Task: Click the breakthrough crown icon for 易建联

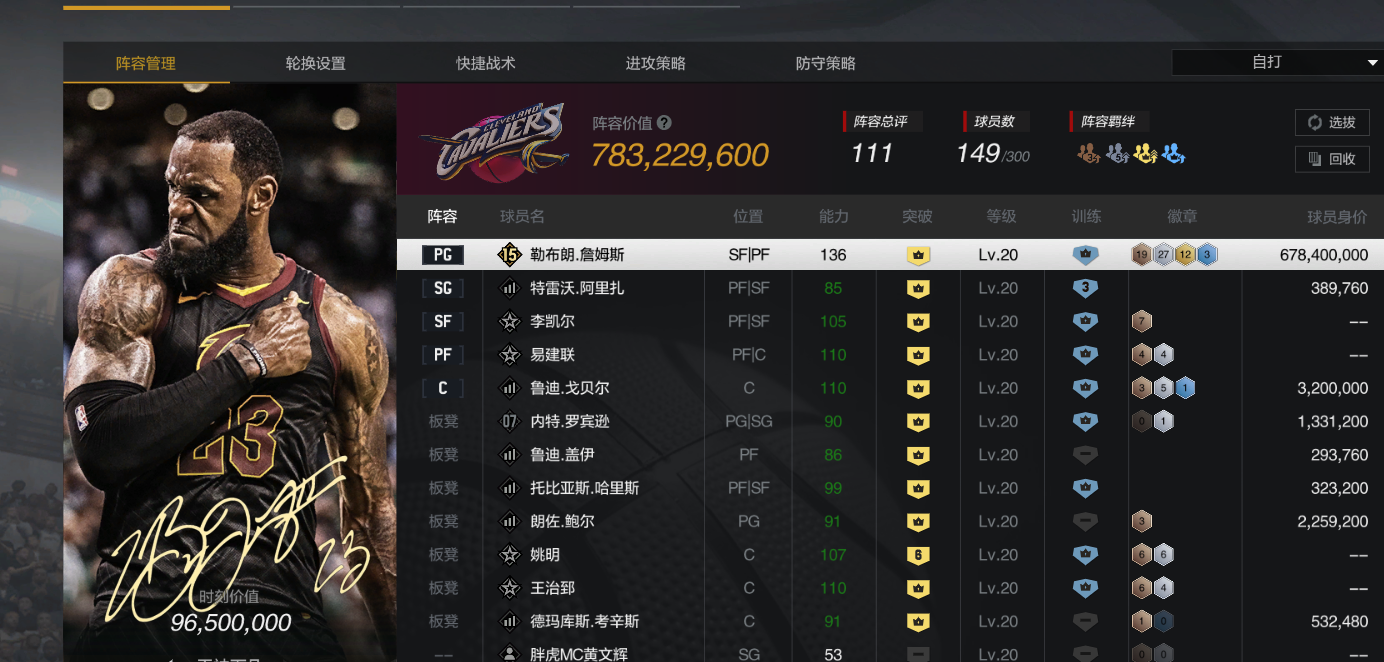Action: (x=918, y=355)
